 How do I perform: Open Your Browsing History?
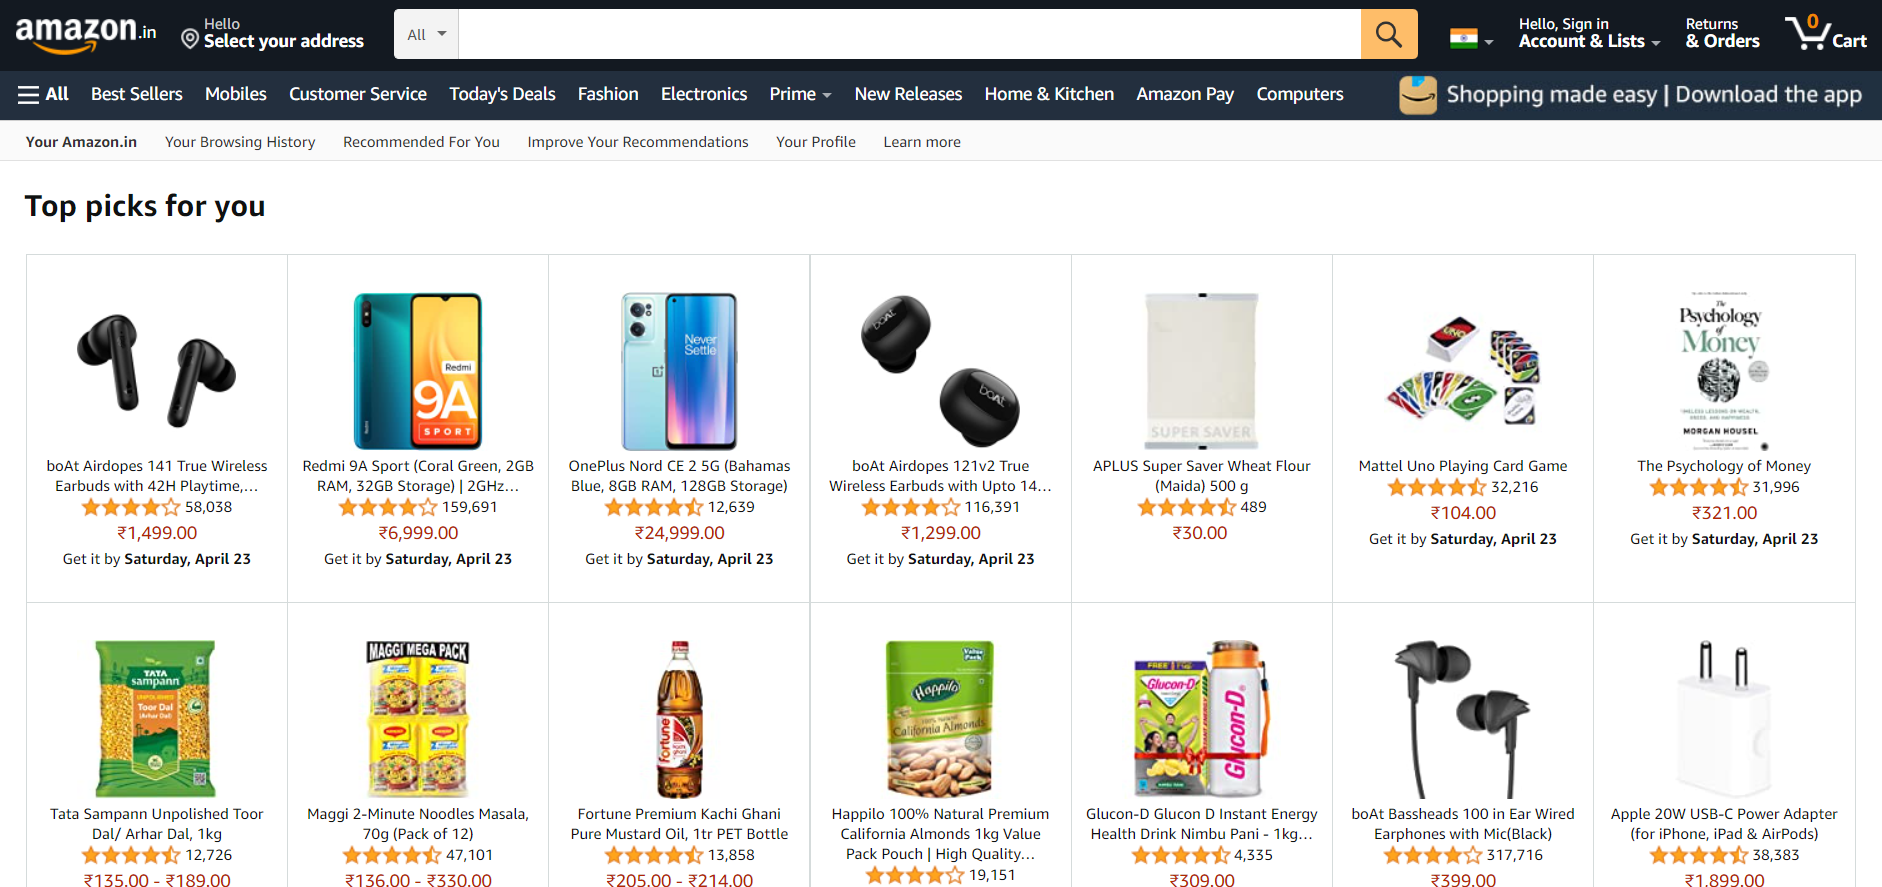coord(239,141)
